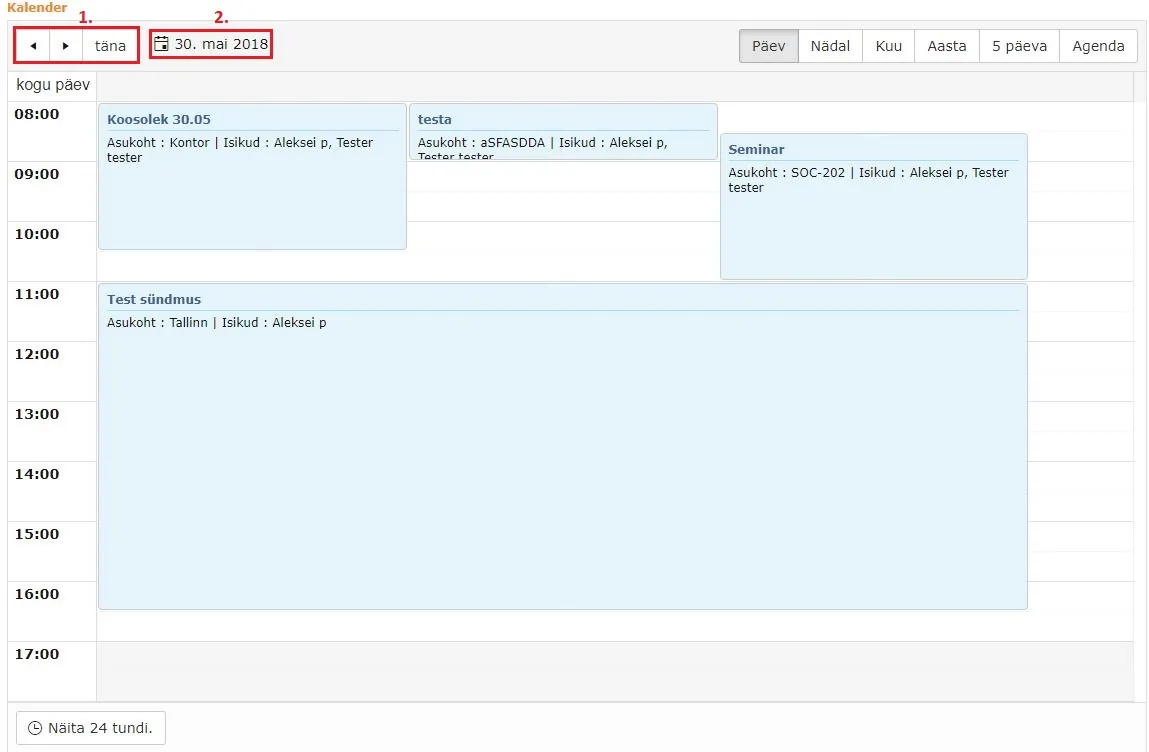Select the 12:00 time label

click(x=37, y=355)
